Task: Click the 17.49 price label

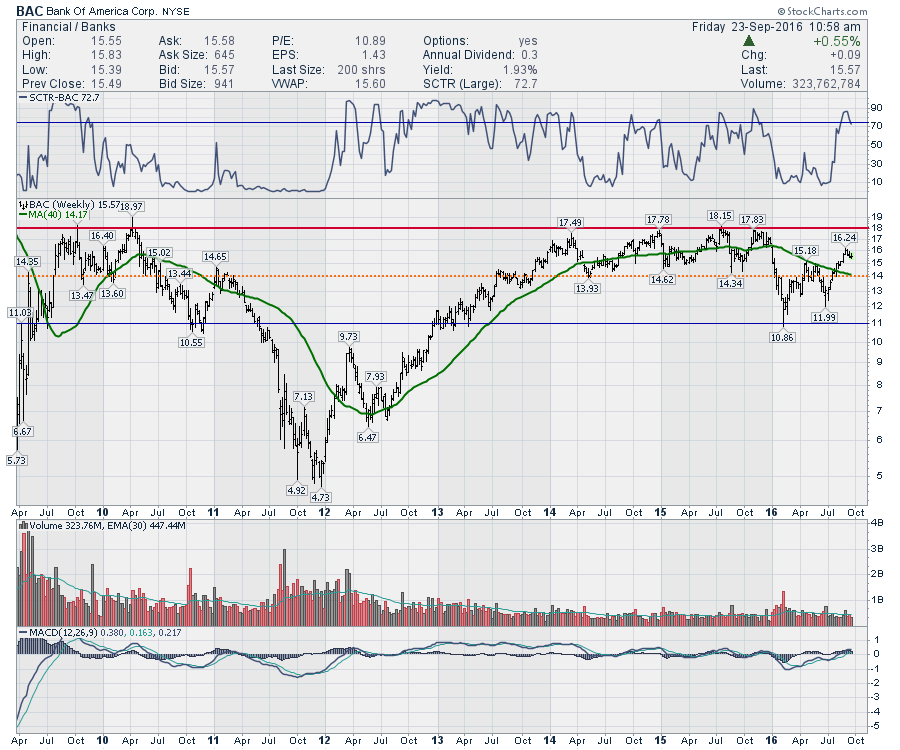Action: pyautogui.click(x=570, y=223)
